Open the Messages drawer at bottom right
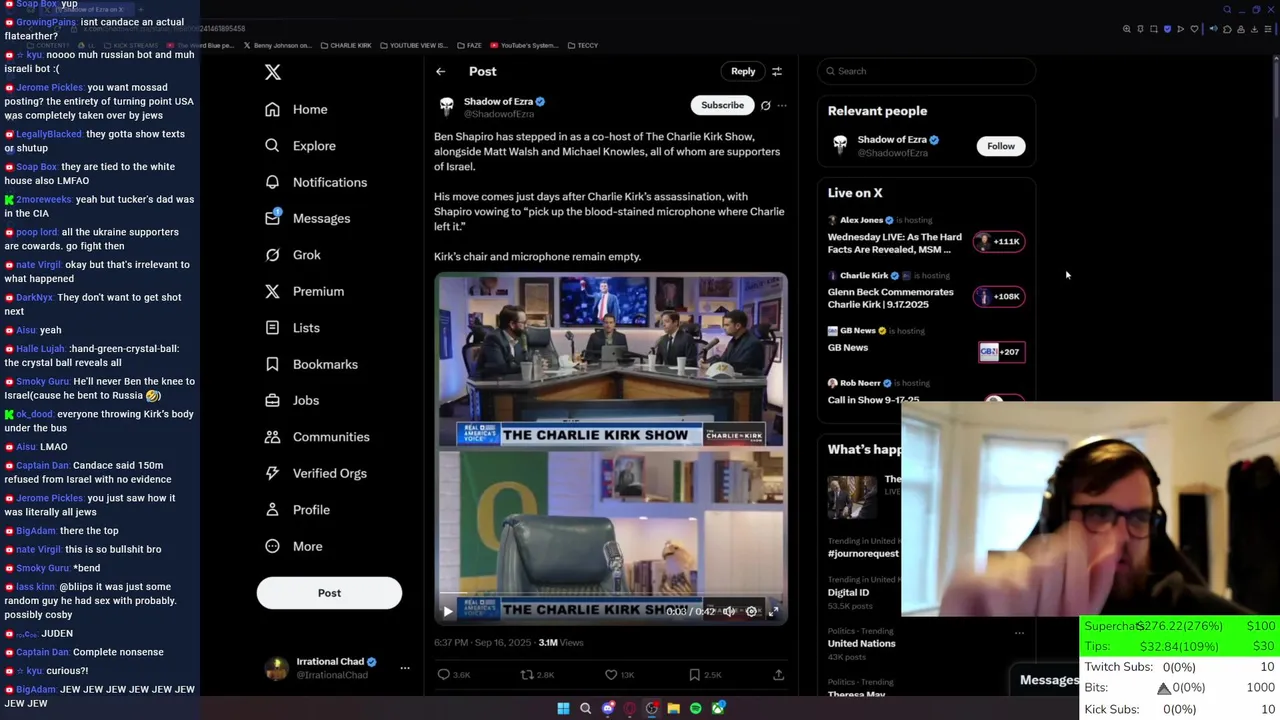1280x720 pixels. [1047, 680]
